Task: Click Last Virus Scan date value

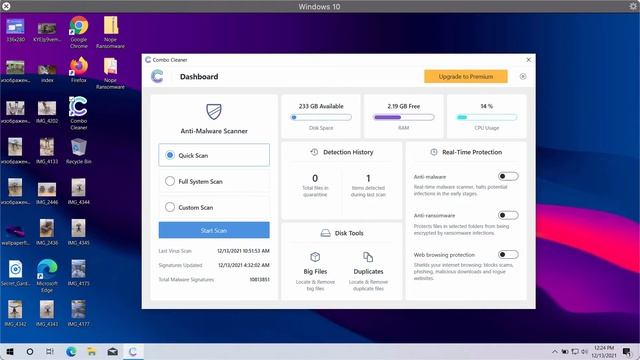Action: tap(243, 251)
